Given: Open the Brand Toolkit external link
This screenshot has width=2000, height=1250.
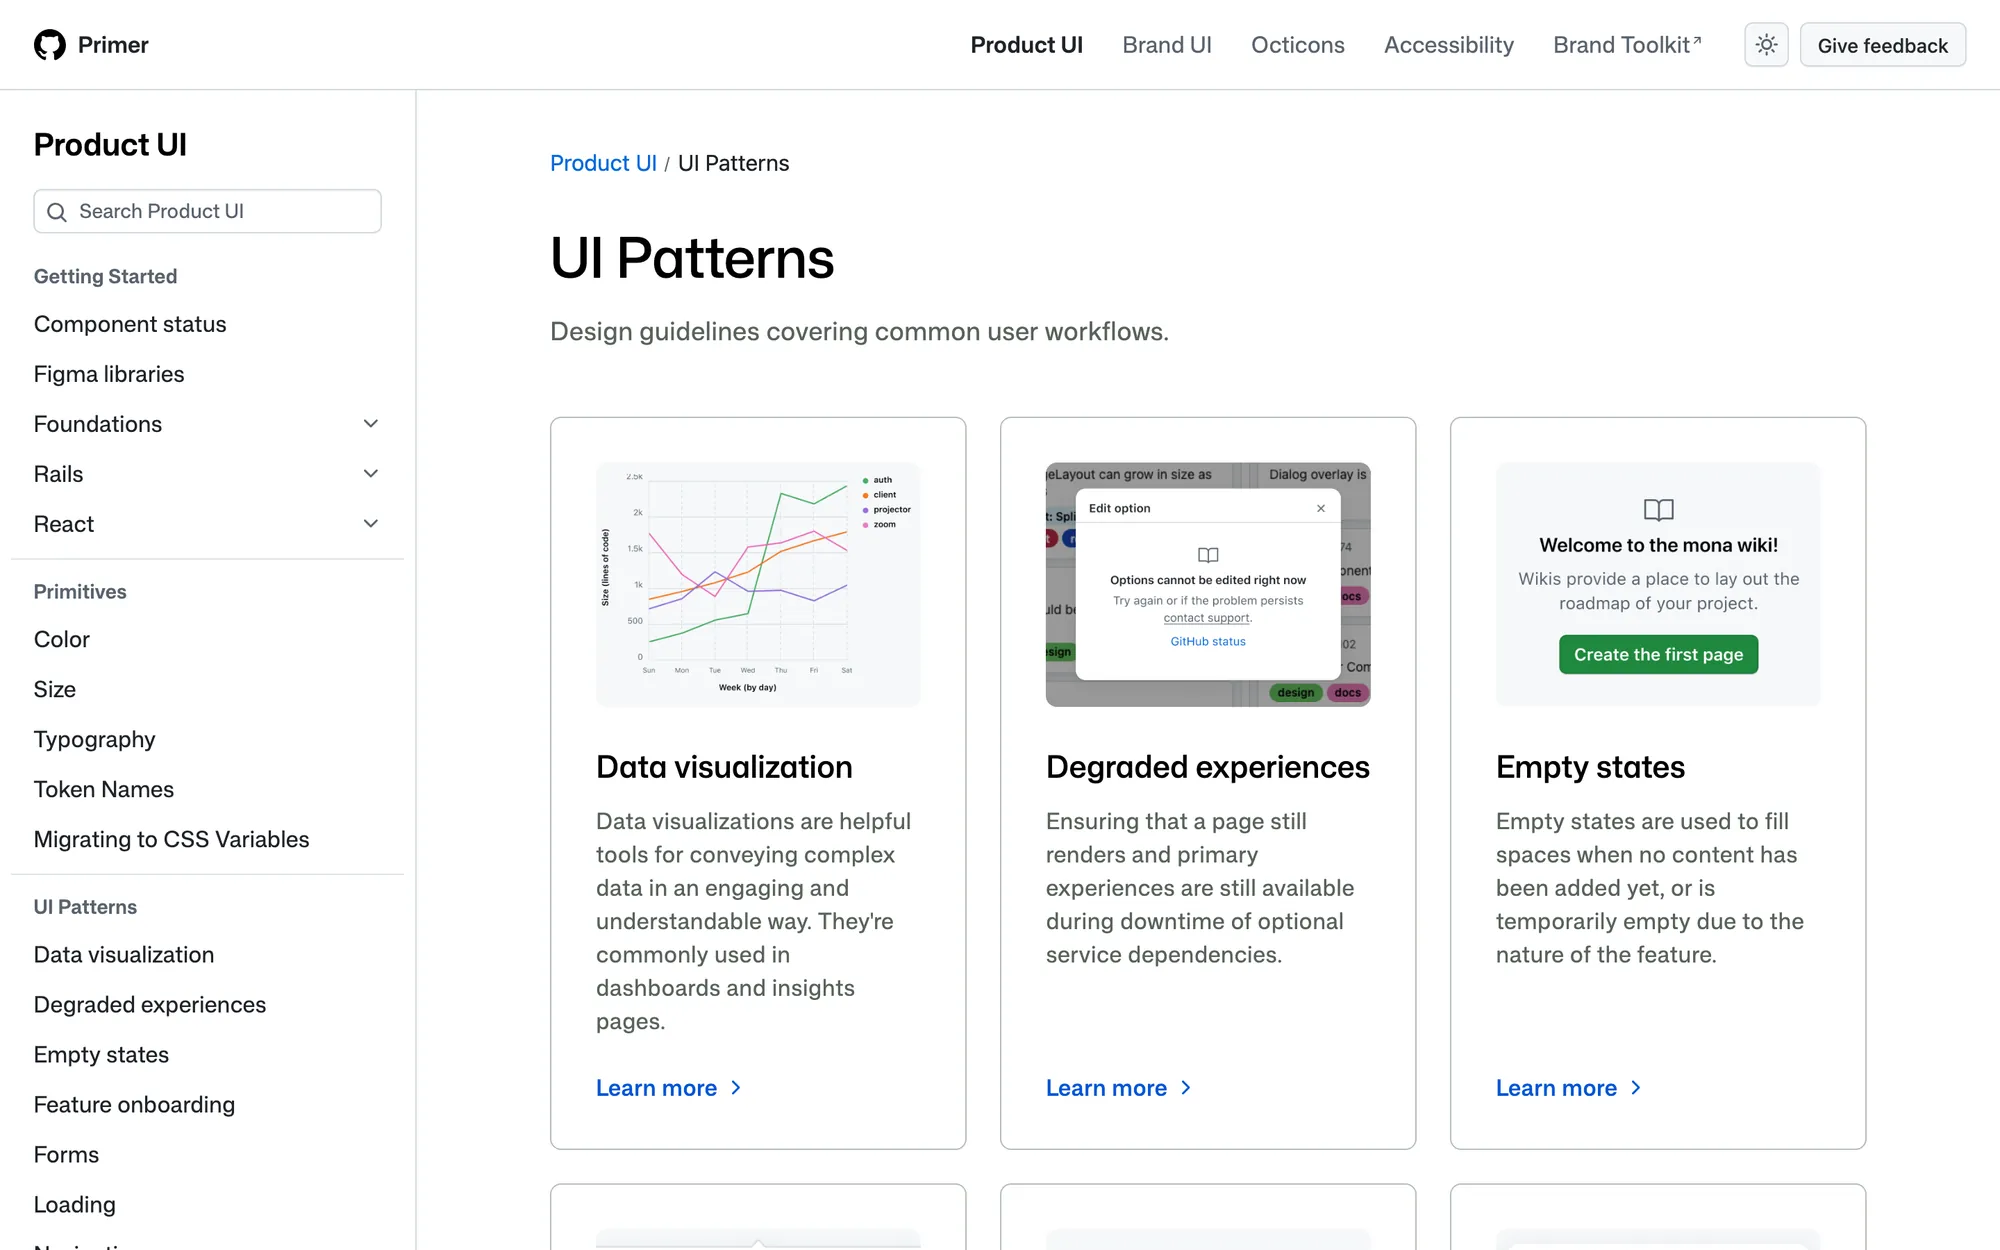Looking at the screenshot, I should 1626,45.
